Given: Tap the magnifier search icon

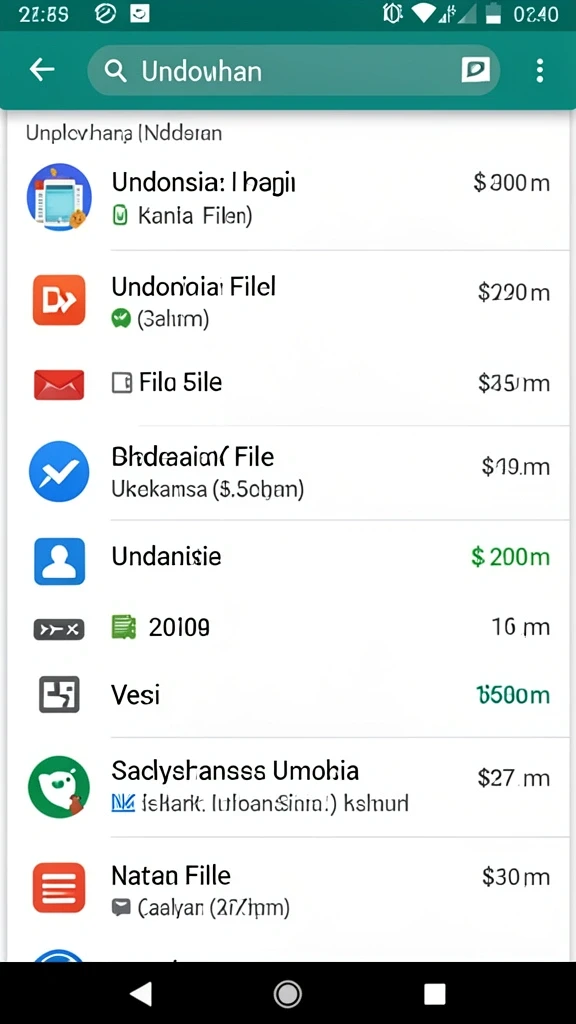Looking at the screenshot, I should [116, 71].
